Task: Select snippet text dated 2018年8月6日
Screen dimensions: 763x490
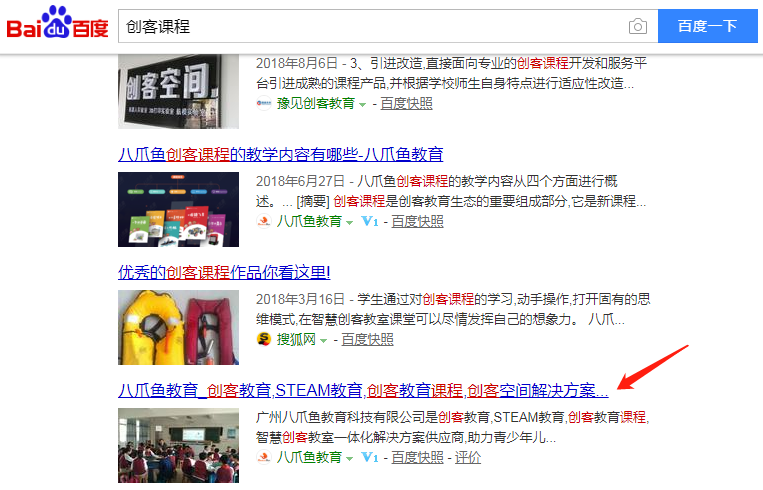Action: 452,73
